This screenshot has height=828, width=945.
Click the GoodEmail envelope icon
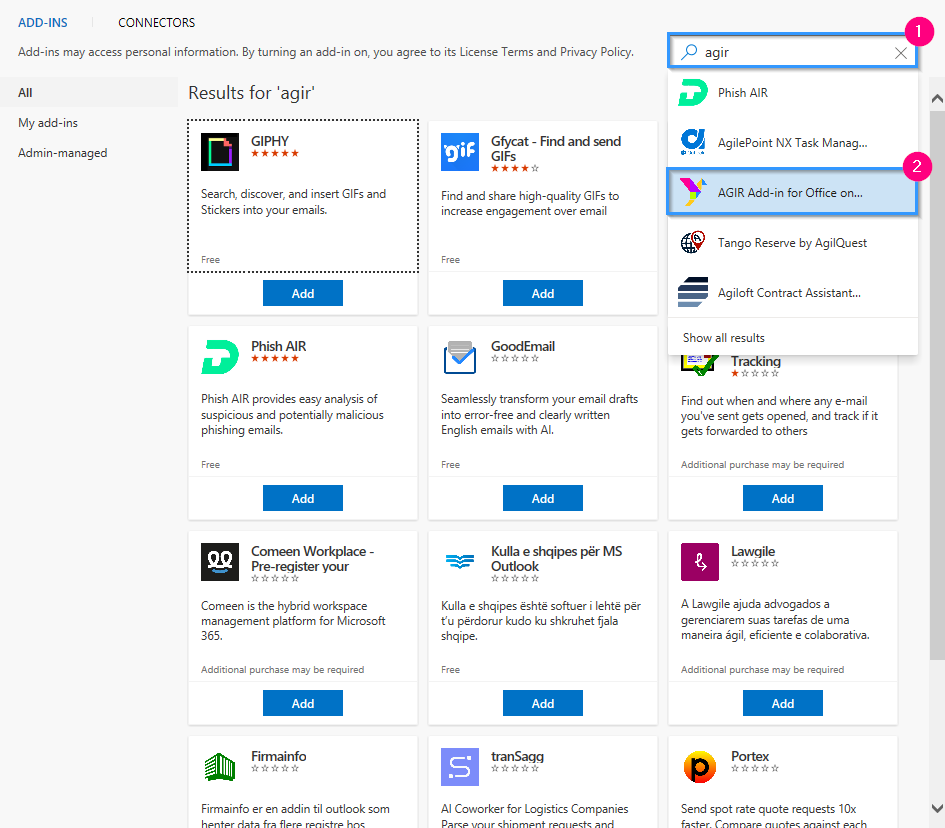click(x=460, y=357)
